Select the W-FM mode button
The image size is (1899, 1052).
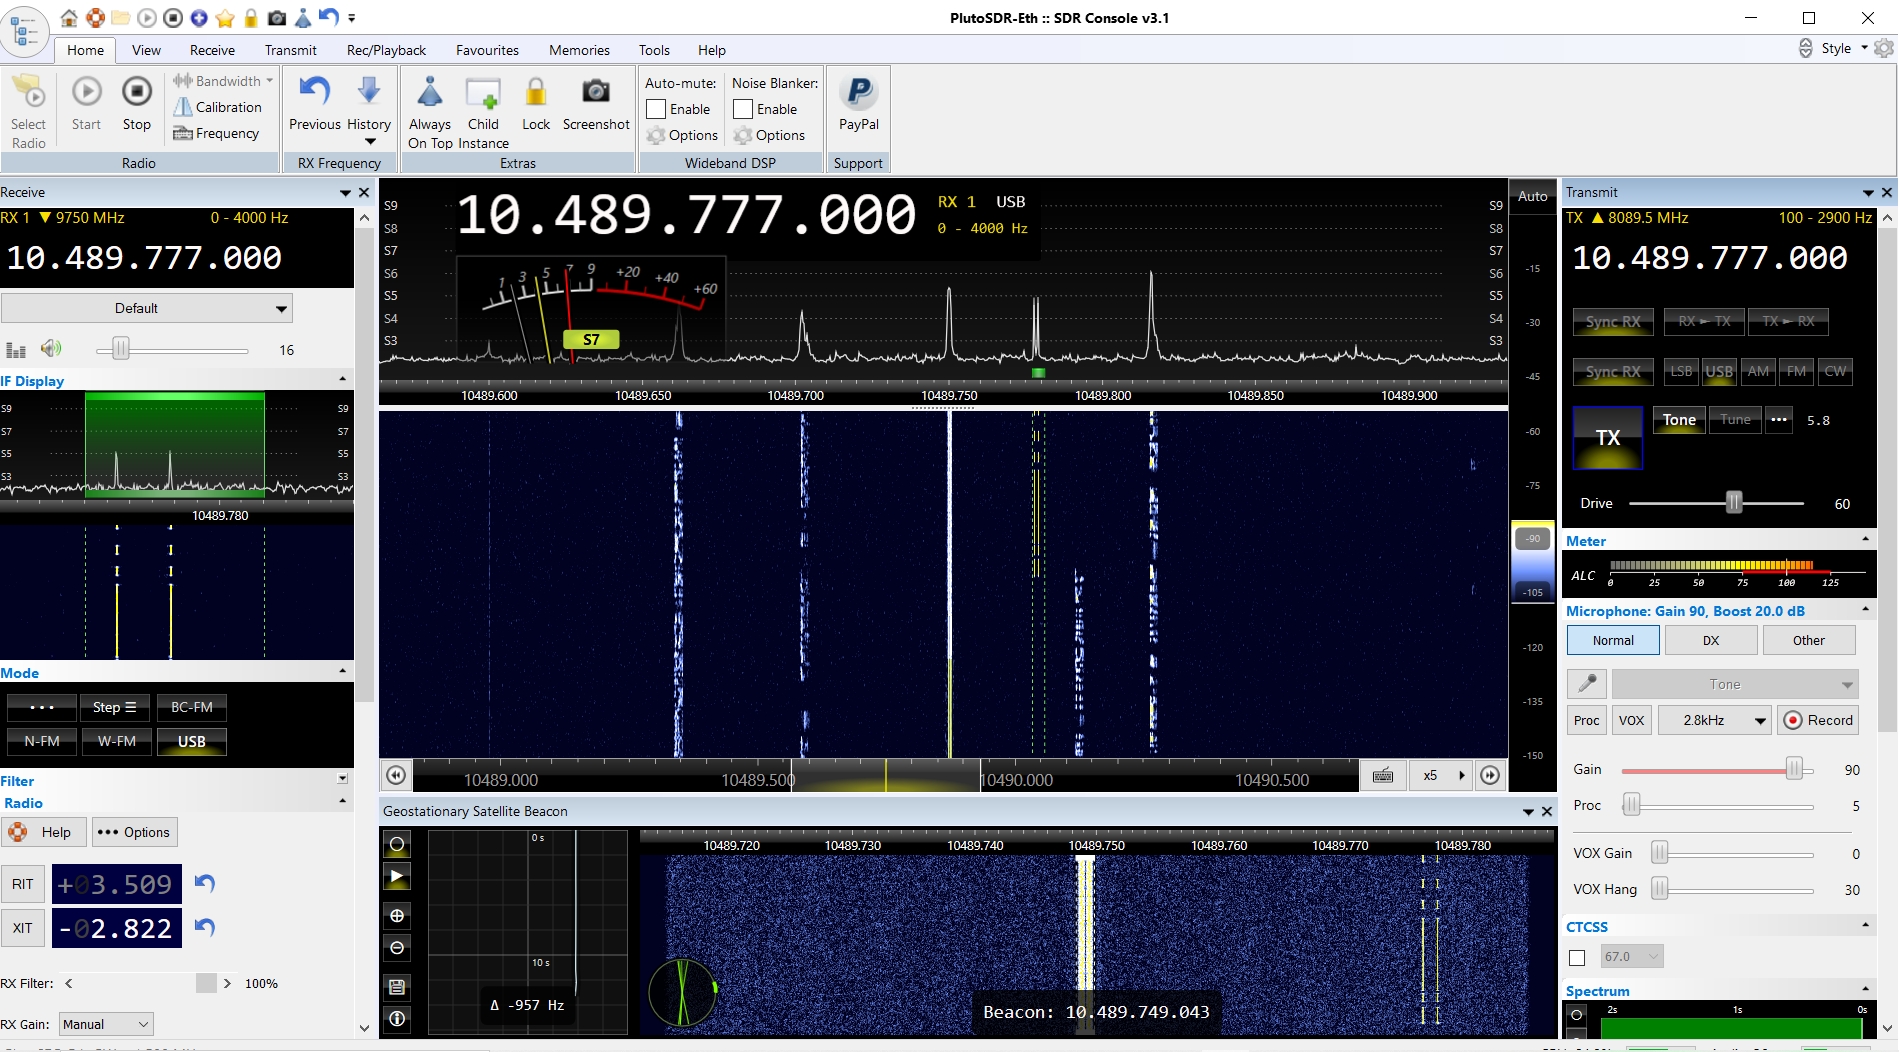117,741
